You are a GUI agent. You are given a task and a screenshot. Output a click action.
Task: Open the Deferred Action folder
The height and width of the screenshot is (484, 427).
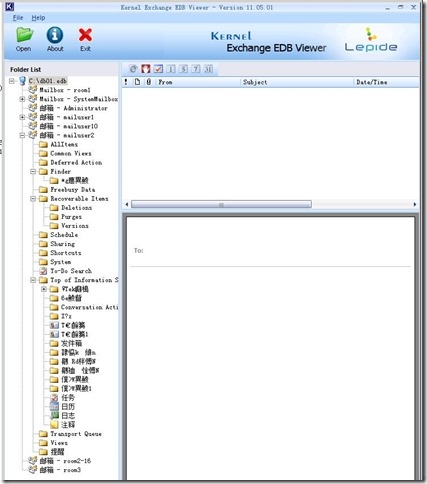pyautogui.click(x=76, y=162)
